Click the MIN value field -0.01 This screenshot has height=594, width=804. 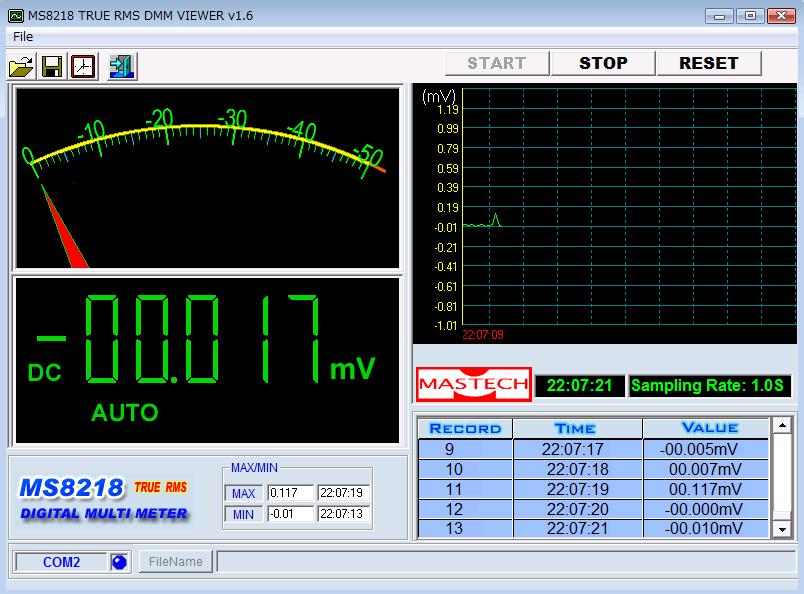point(290,514)
